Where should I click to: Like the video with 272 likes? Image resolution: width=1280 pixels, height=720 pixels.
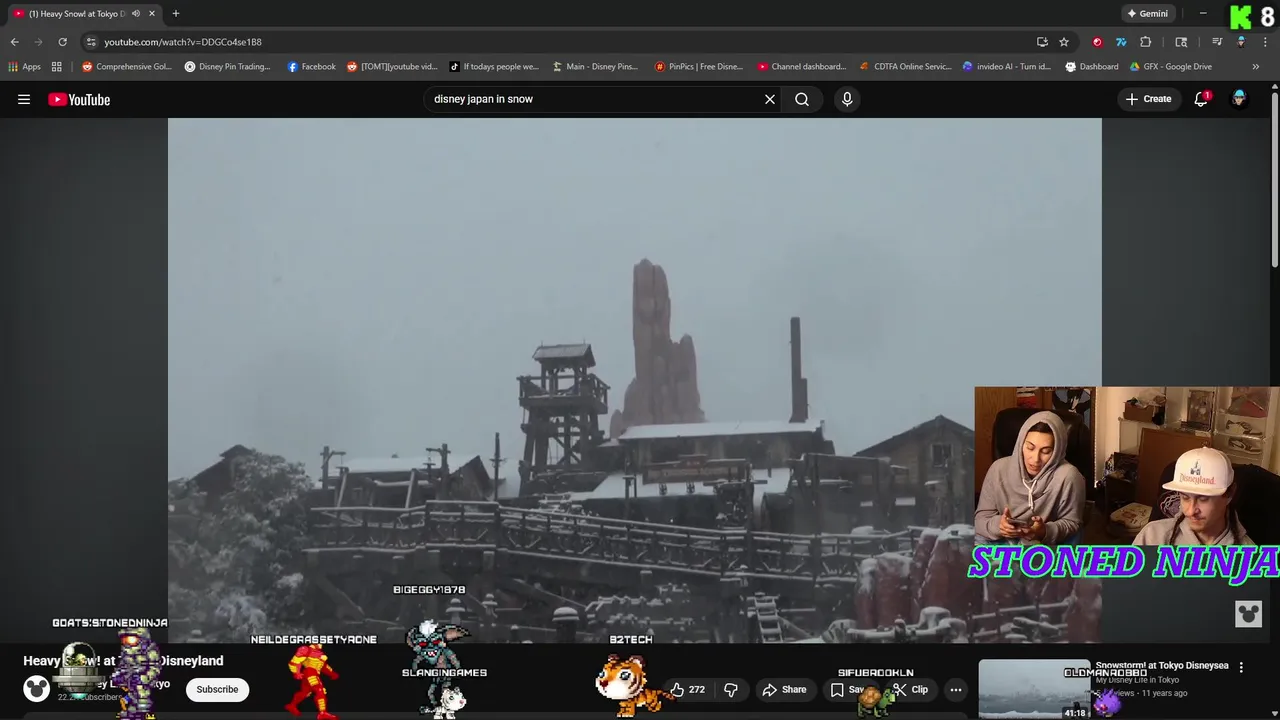(x=688, y=689)
